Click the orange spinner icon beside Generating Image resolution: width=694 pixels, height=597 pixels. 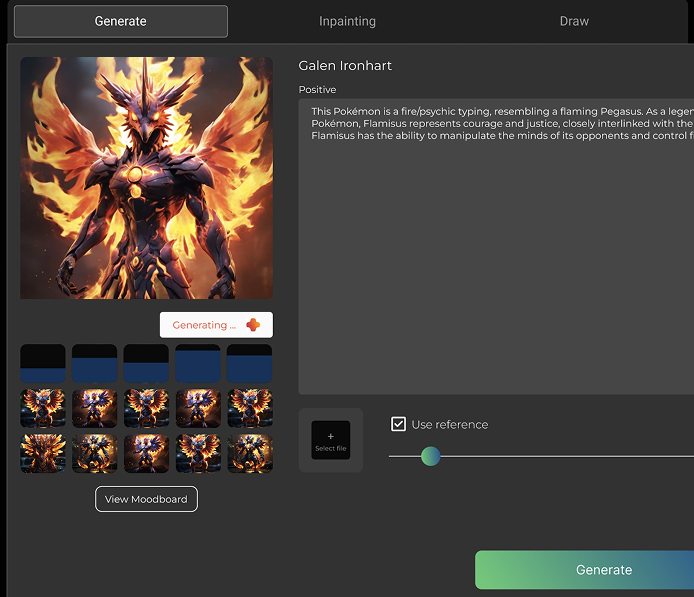coord(253,325)
